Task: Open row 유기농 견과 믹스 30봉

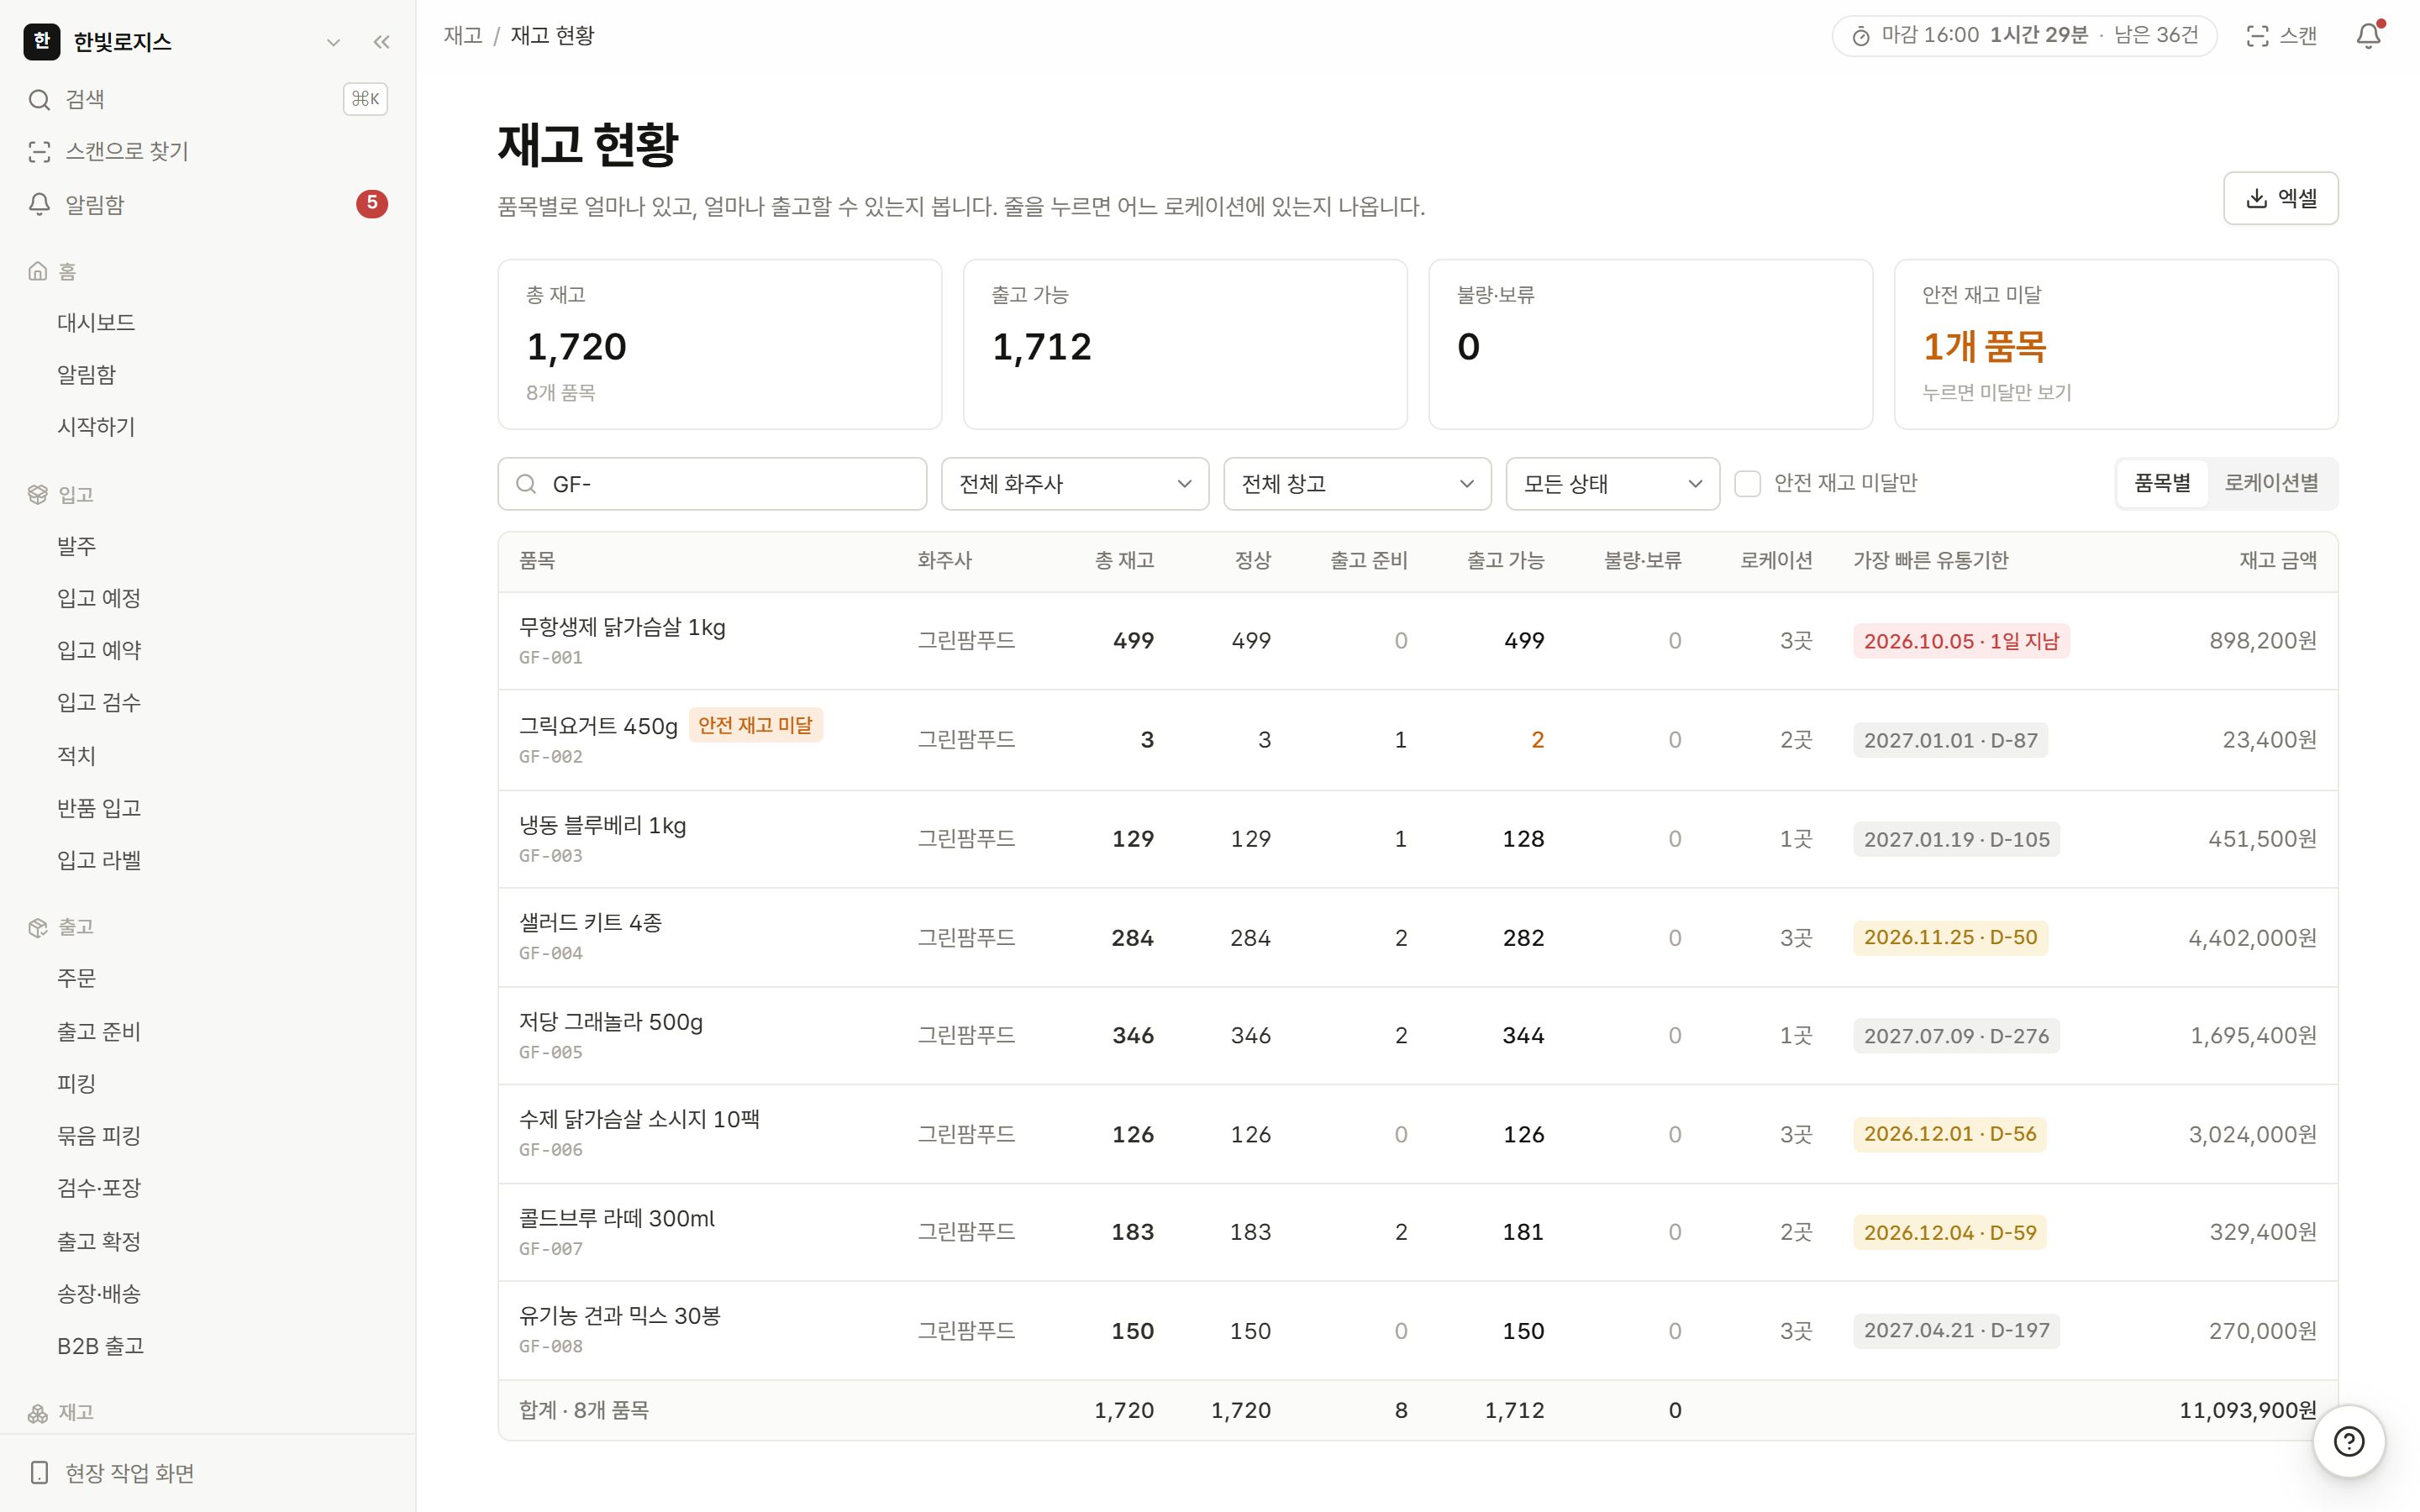Action: [x=1417, y=1331]
